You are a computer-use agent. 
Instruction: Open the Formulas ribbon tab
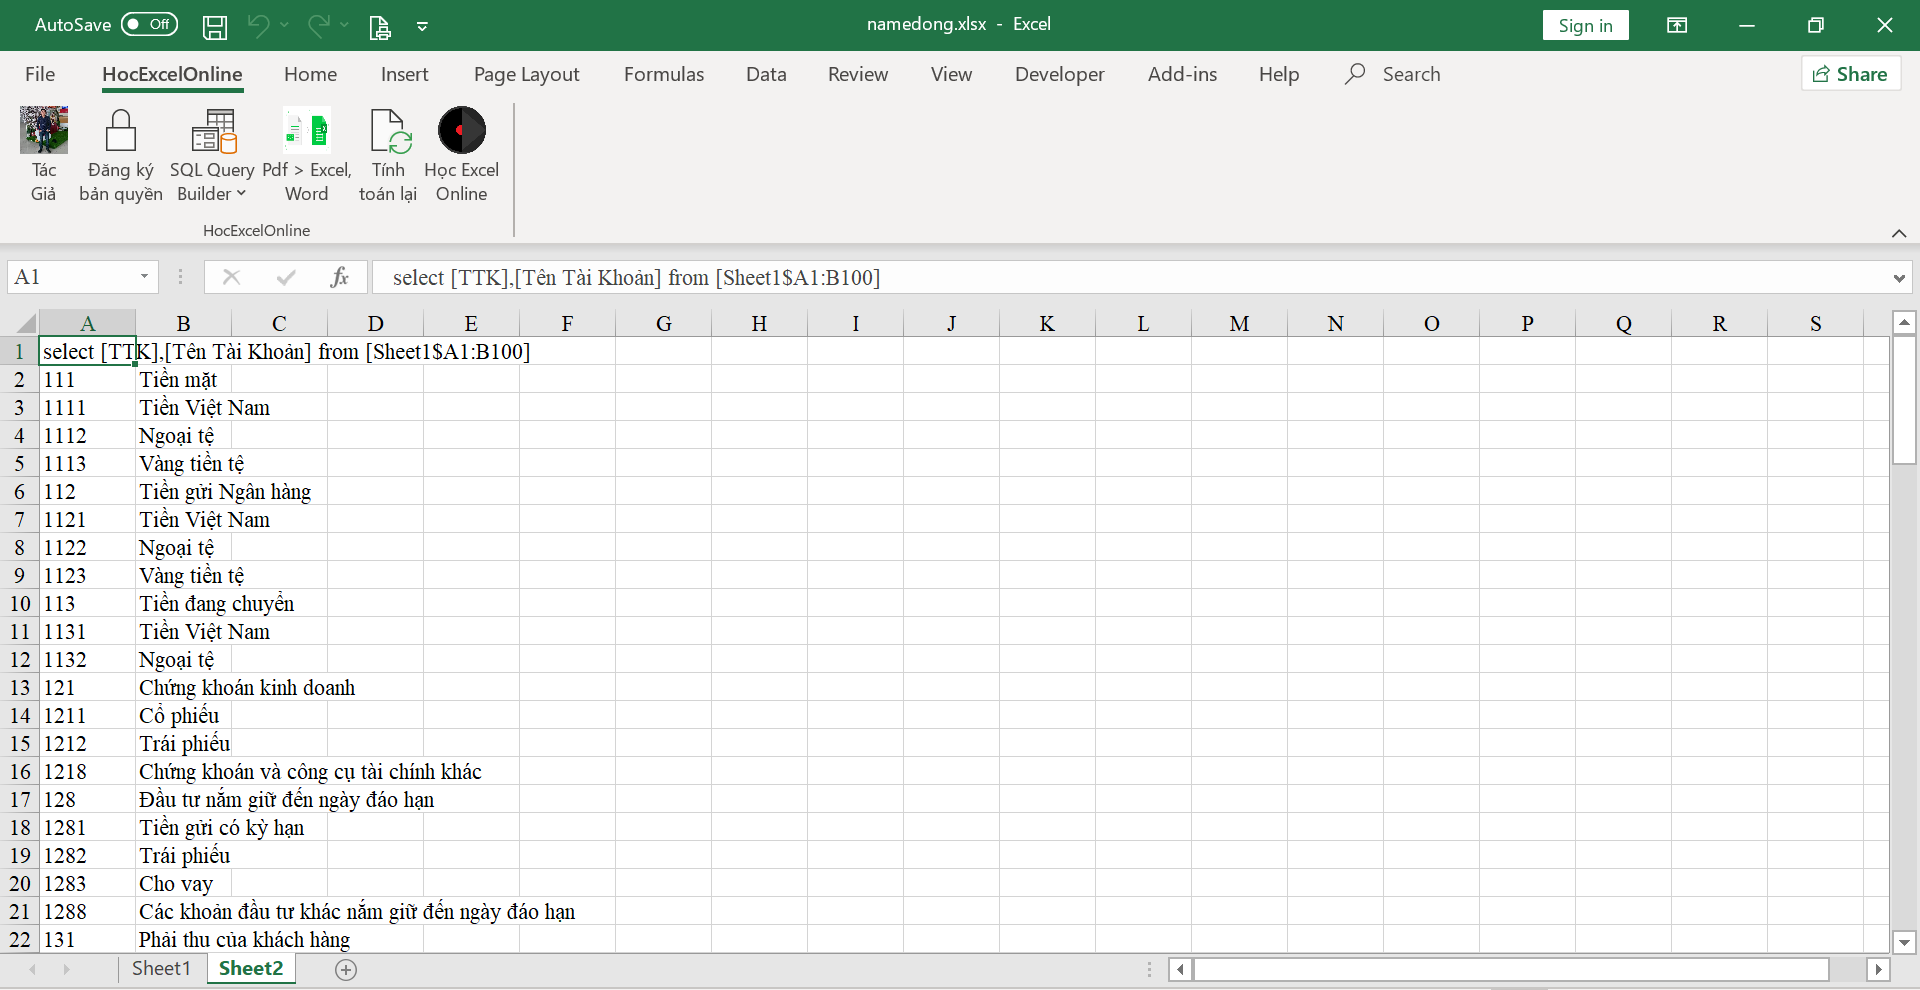pyautogui.click(x=663, y=73)
